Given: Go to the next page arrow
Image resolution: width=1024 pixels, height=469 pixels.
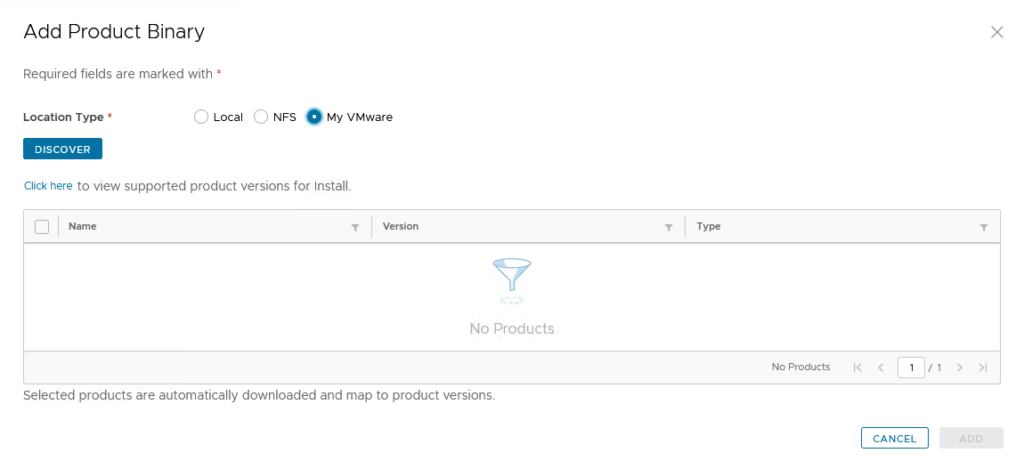Looking at the screenshot, I should [960, 368].
